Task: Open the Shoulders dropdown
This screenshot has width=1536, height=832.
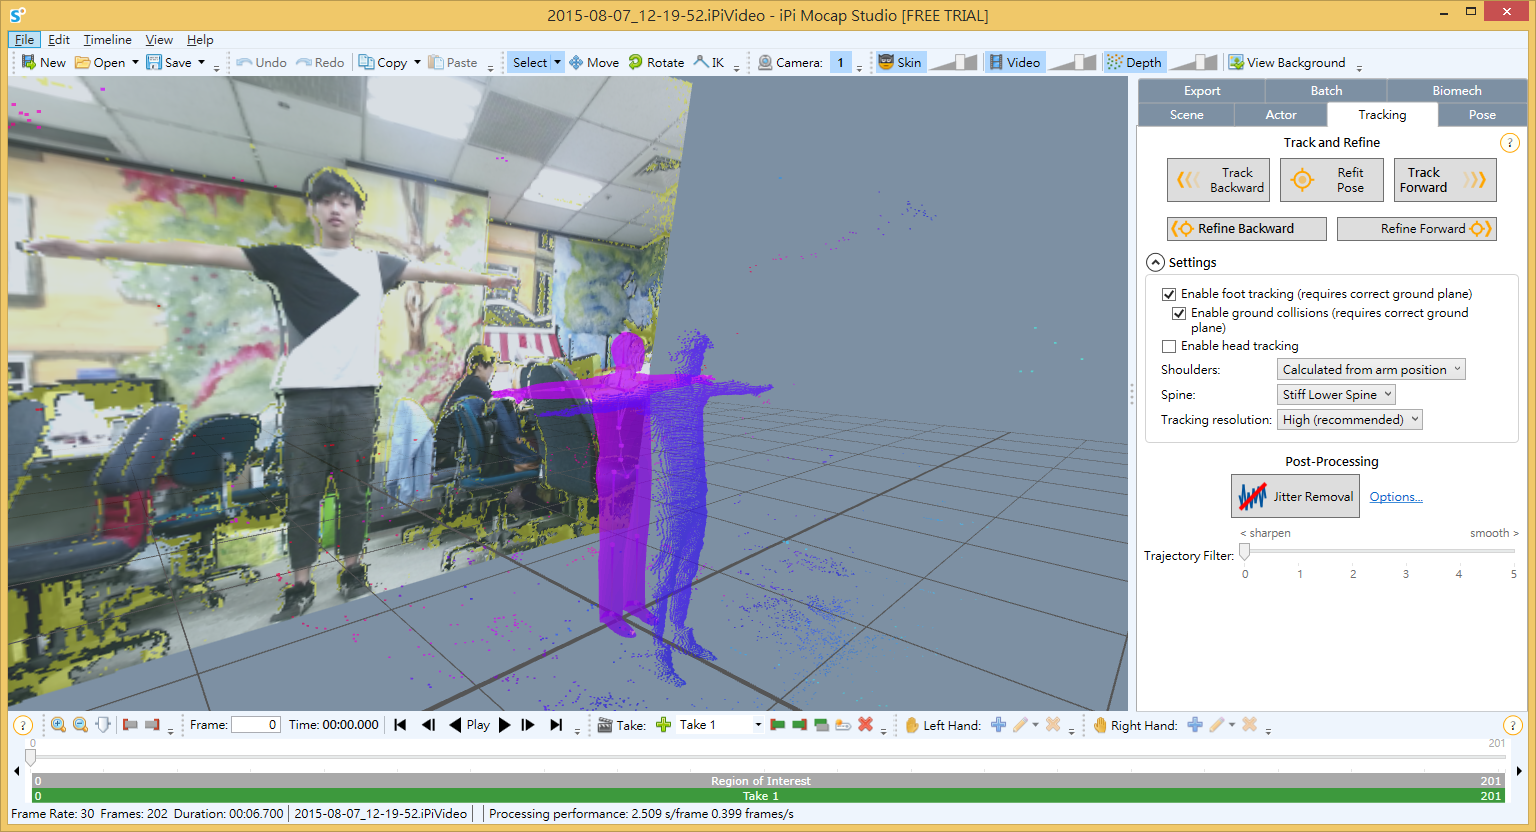Action: pos(1371,370)
